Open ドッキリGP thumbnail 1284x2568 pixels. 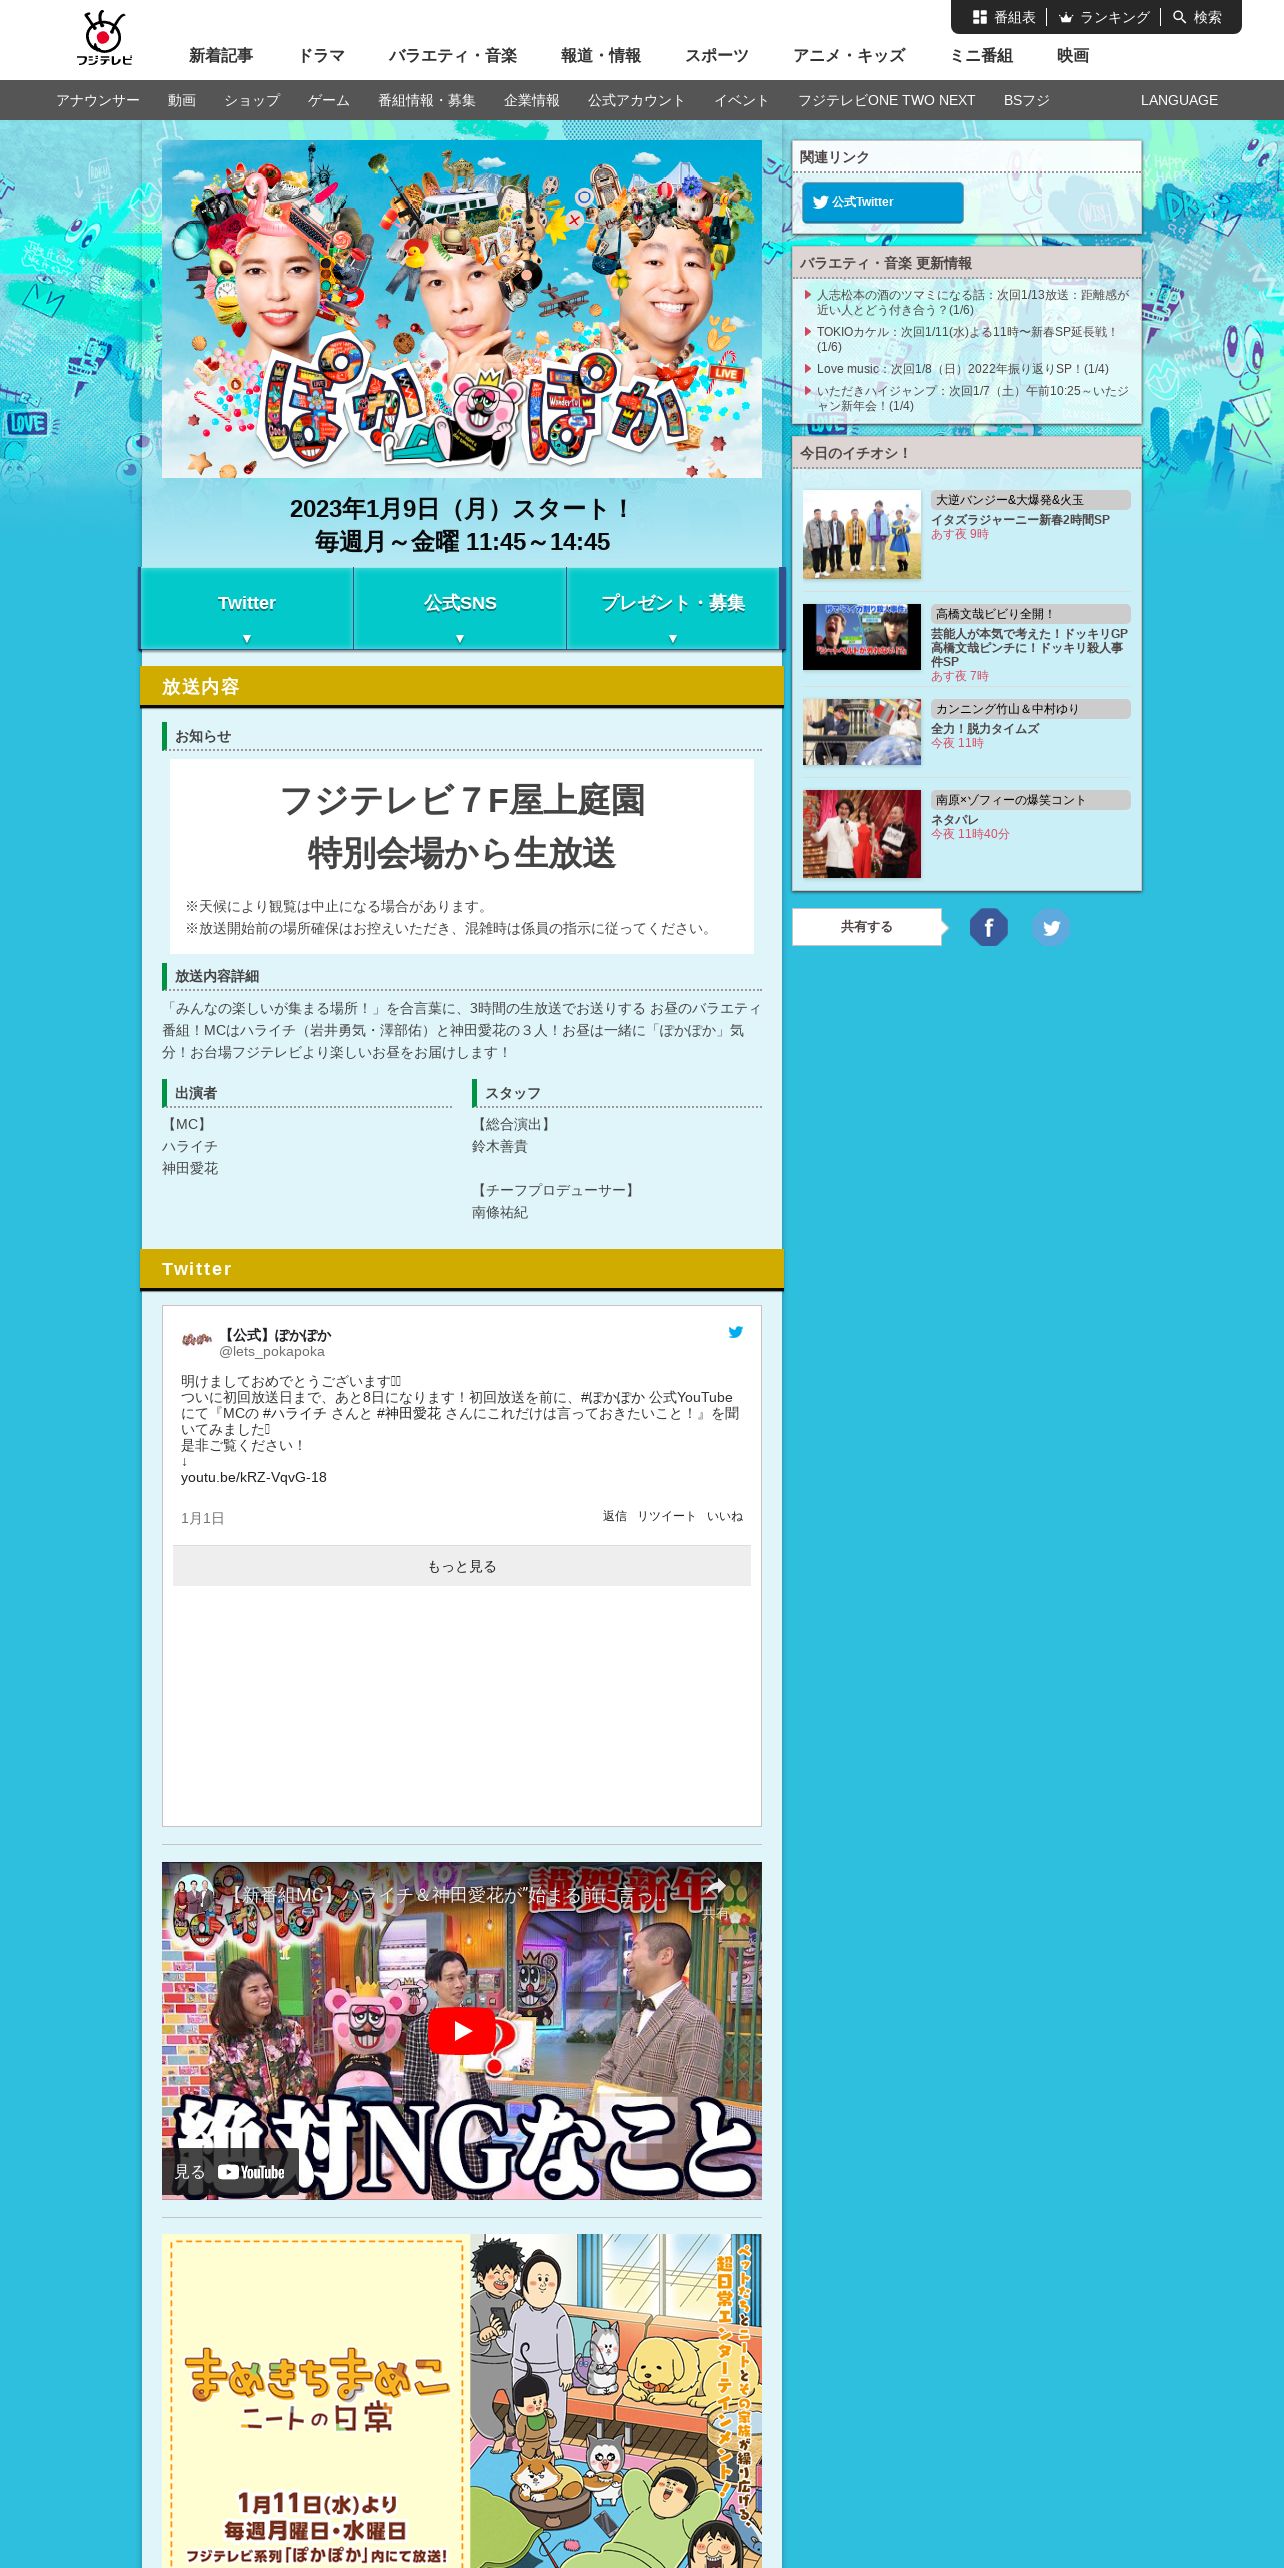(862, 637)
